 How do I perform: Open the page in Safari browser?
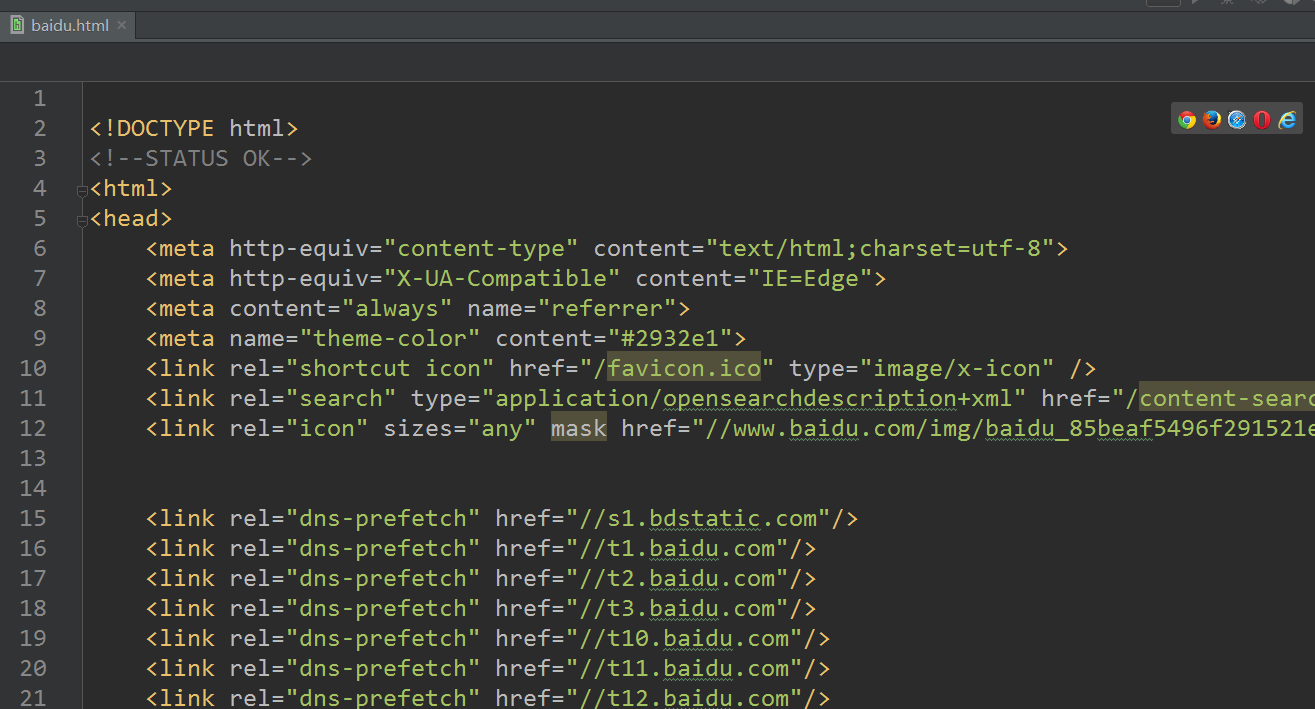[x=1237, y=120]
